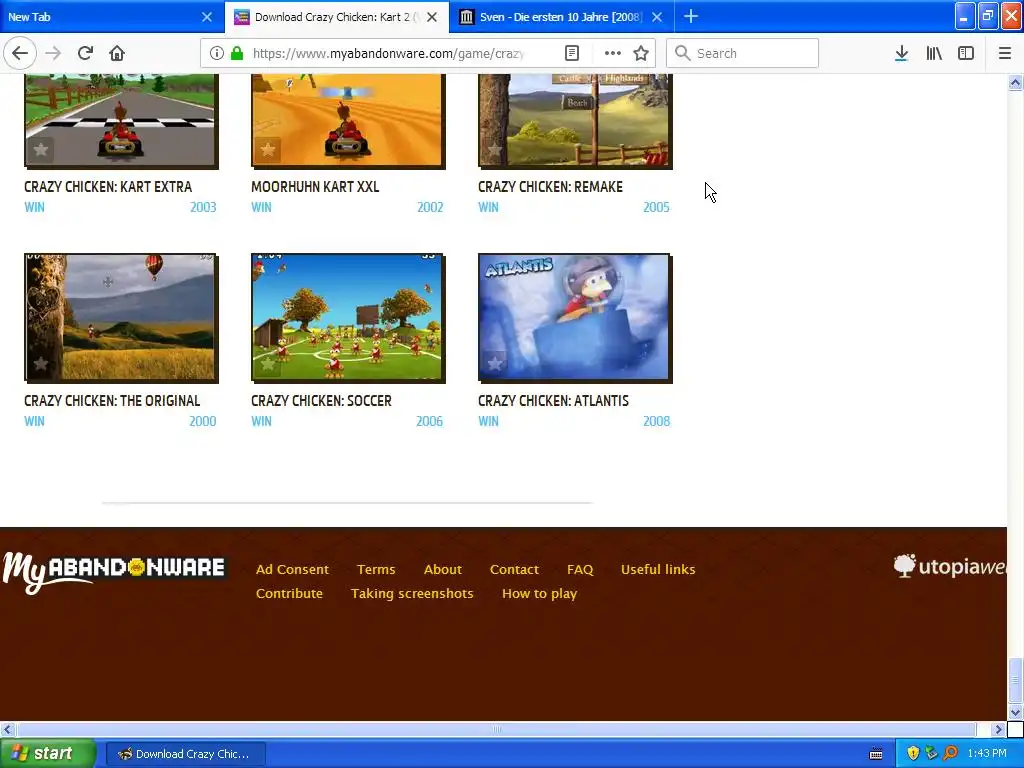Viewport: 1024px width, 768px height.
Task: Favorite star on Crazy Chicken: Atlantis thumbnail
Action: 495,363
